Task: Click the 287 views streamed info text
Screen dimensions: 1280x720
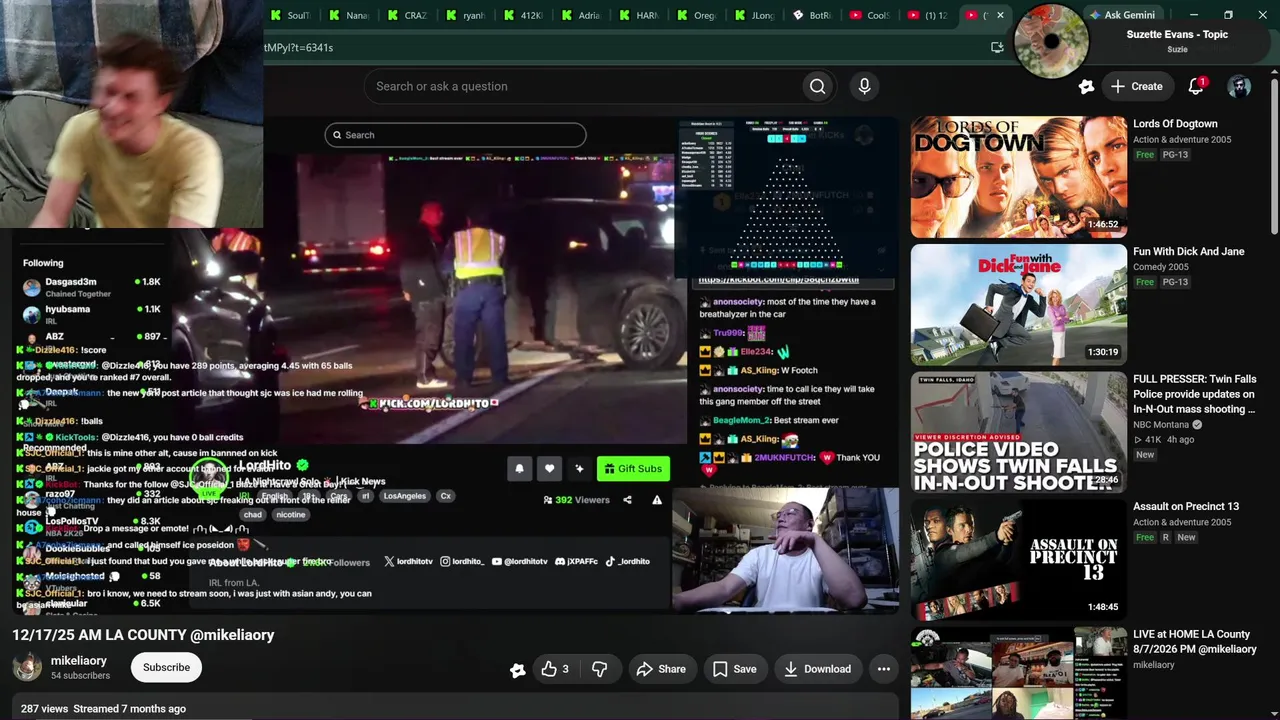Action: tap(103, 709)
